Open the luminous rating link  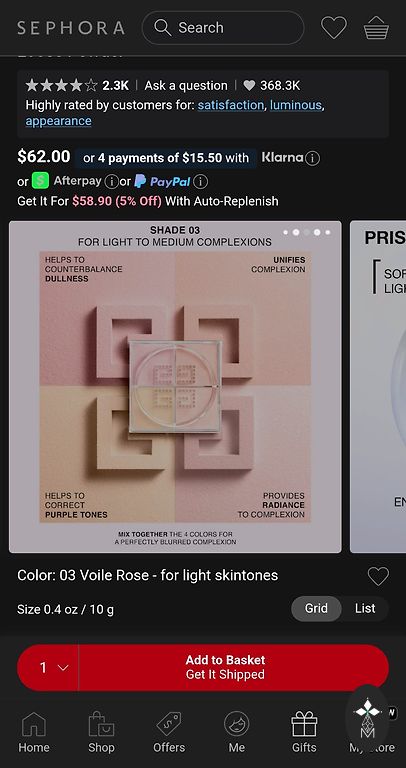pyautogui.click(x=296, y=105)
